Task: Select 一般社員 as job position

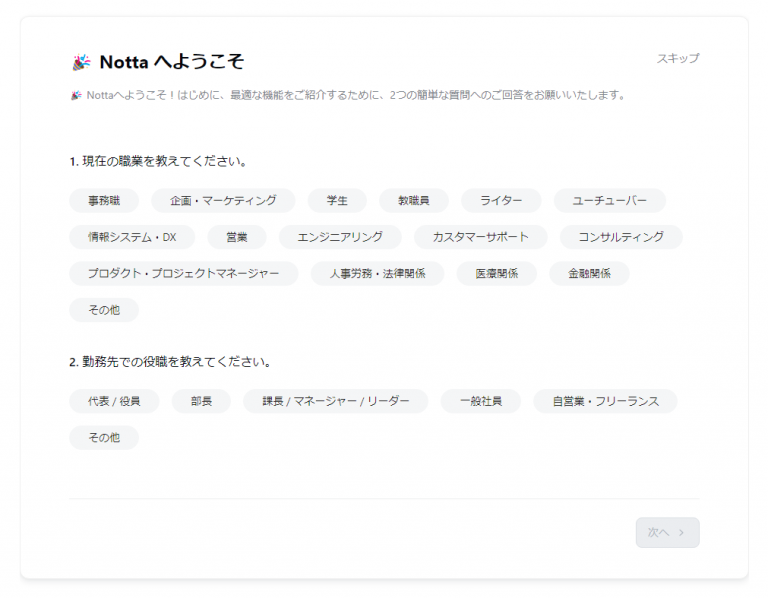Action: coord(480,402)
